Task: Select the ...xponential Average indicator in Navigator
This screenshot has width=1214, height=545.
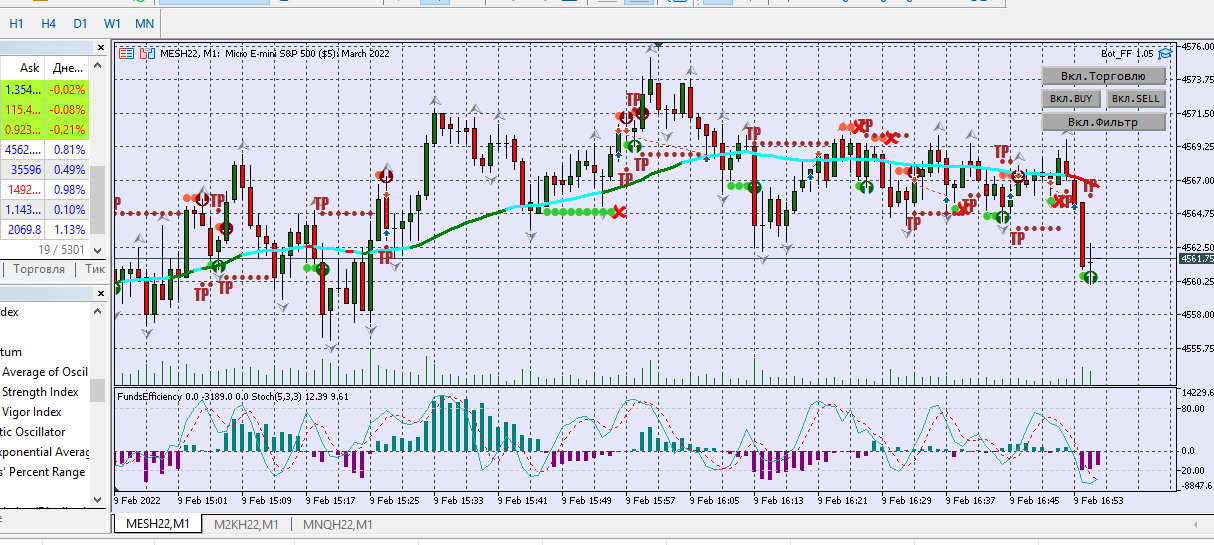Action: 44,452
